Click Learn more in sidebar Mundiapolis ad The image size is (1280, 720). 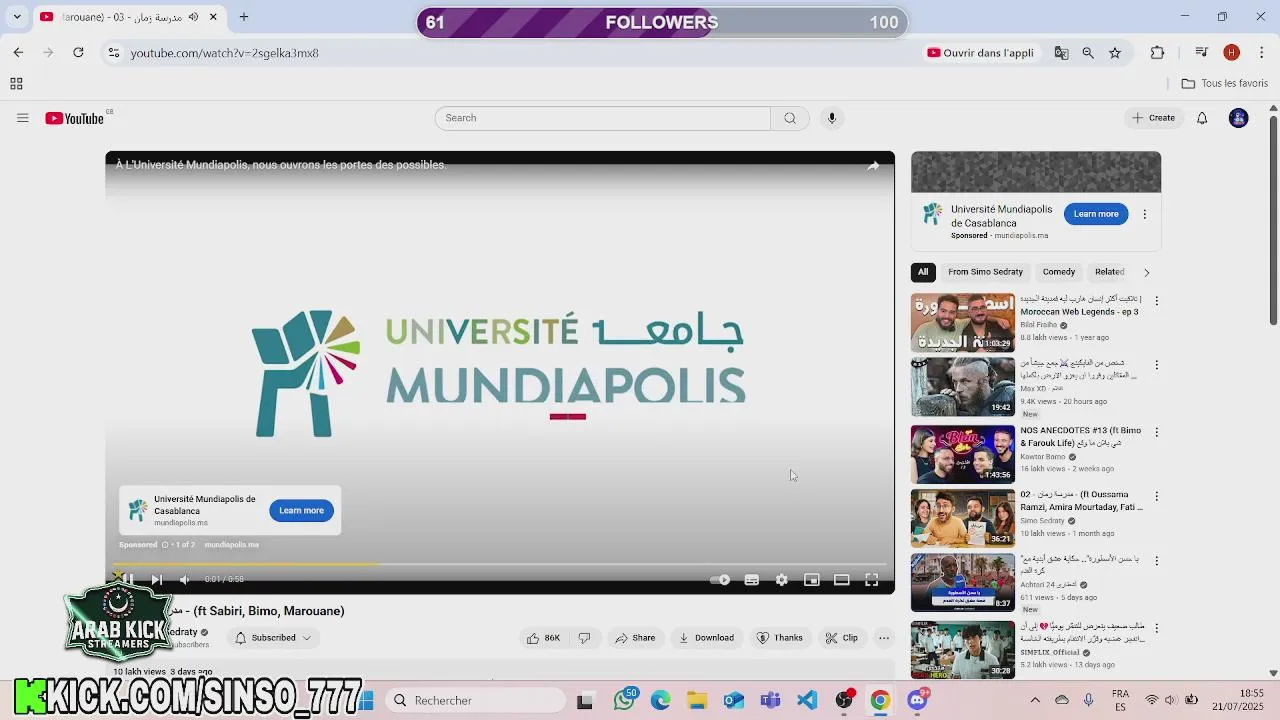[1096, 214]
